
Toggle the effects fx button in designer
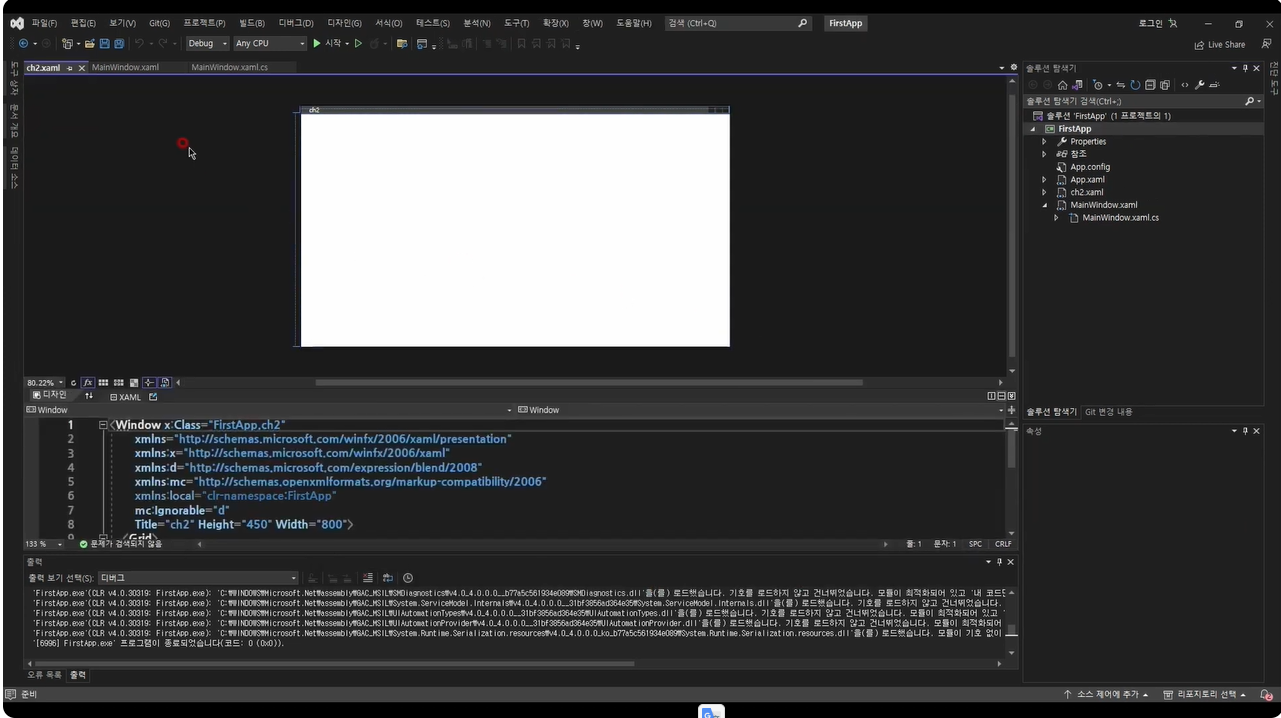point(88,383)
